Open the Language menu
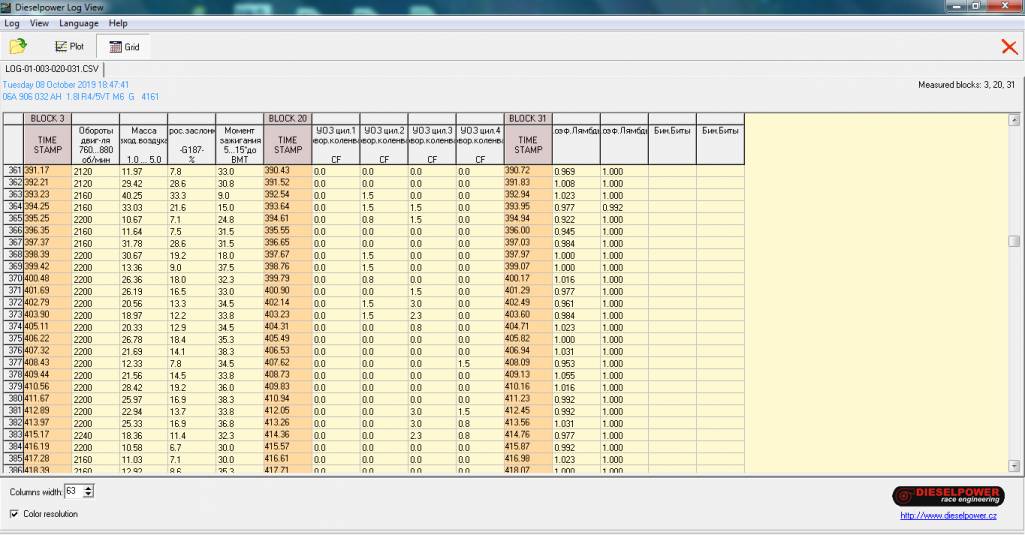This screenshot has width=1025, height=535. (x=79, y=22)
